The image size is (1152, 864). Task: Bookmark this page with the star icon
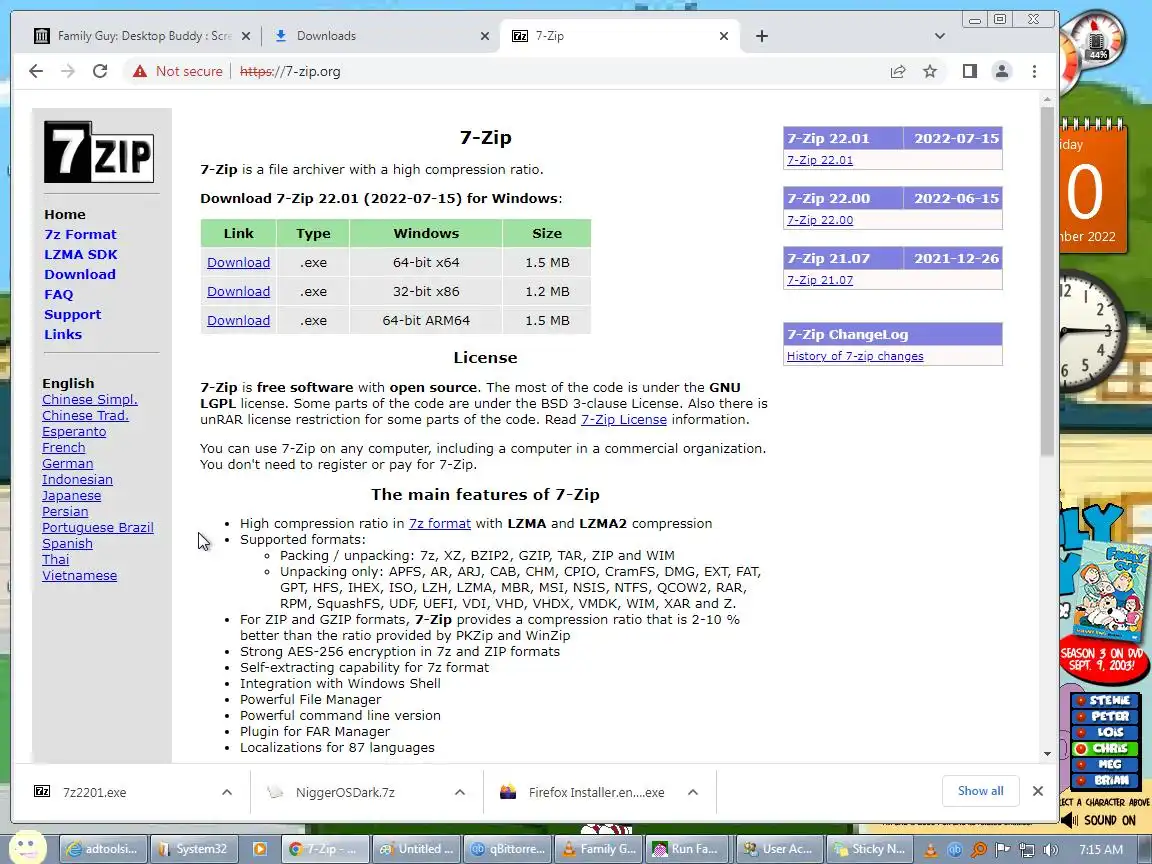tap(930, 71)
